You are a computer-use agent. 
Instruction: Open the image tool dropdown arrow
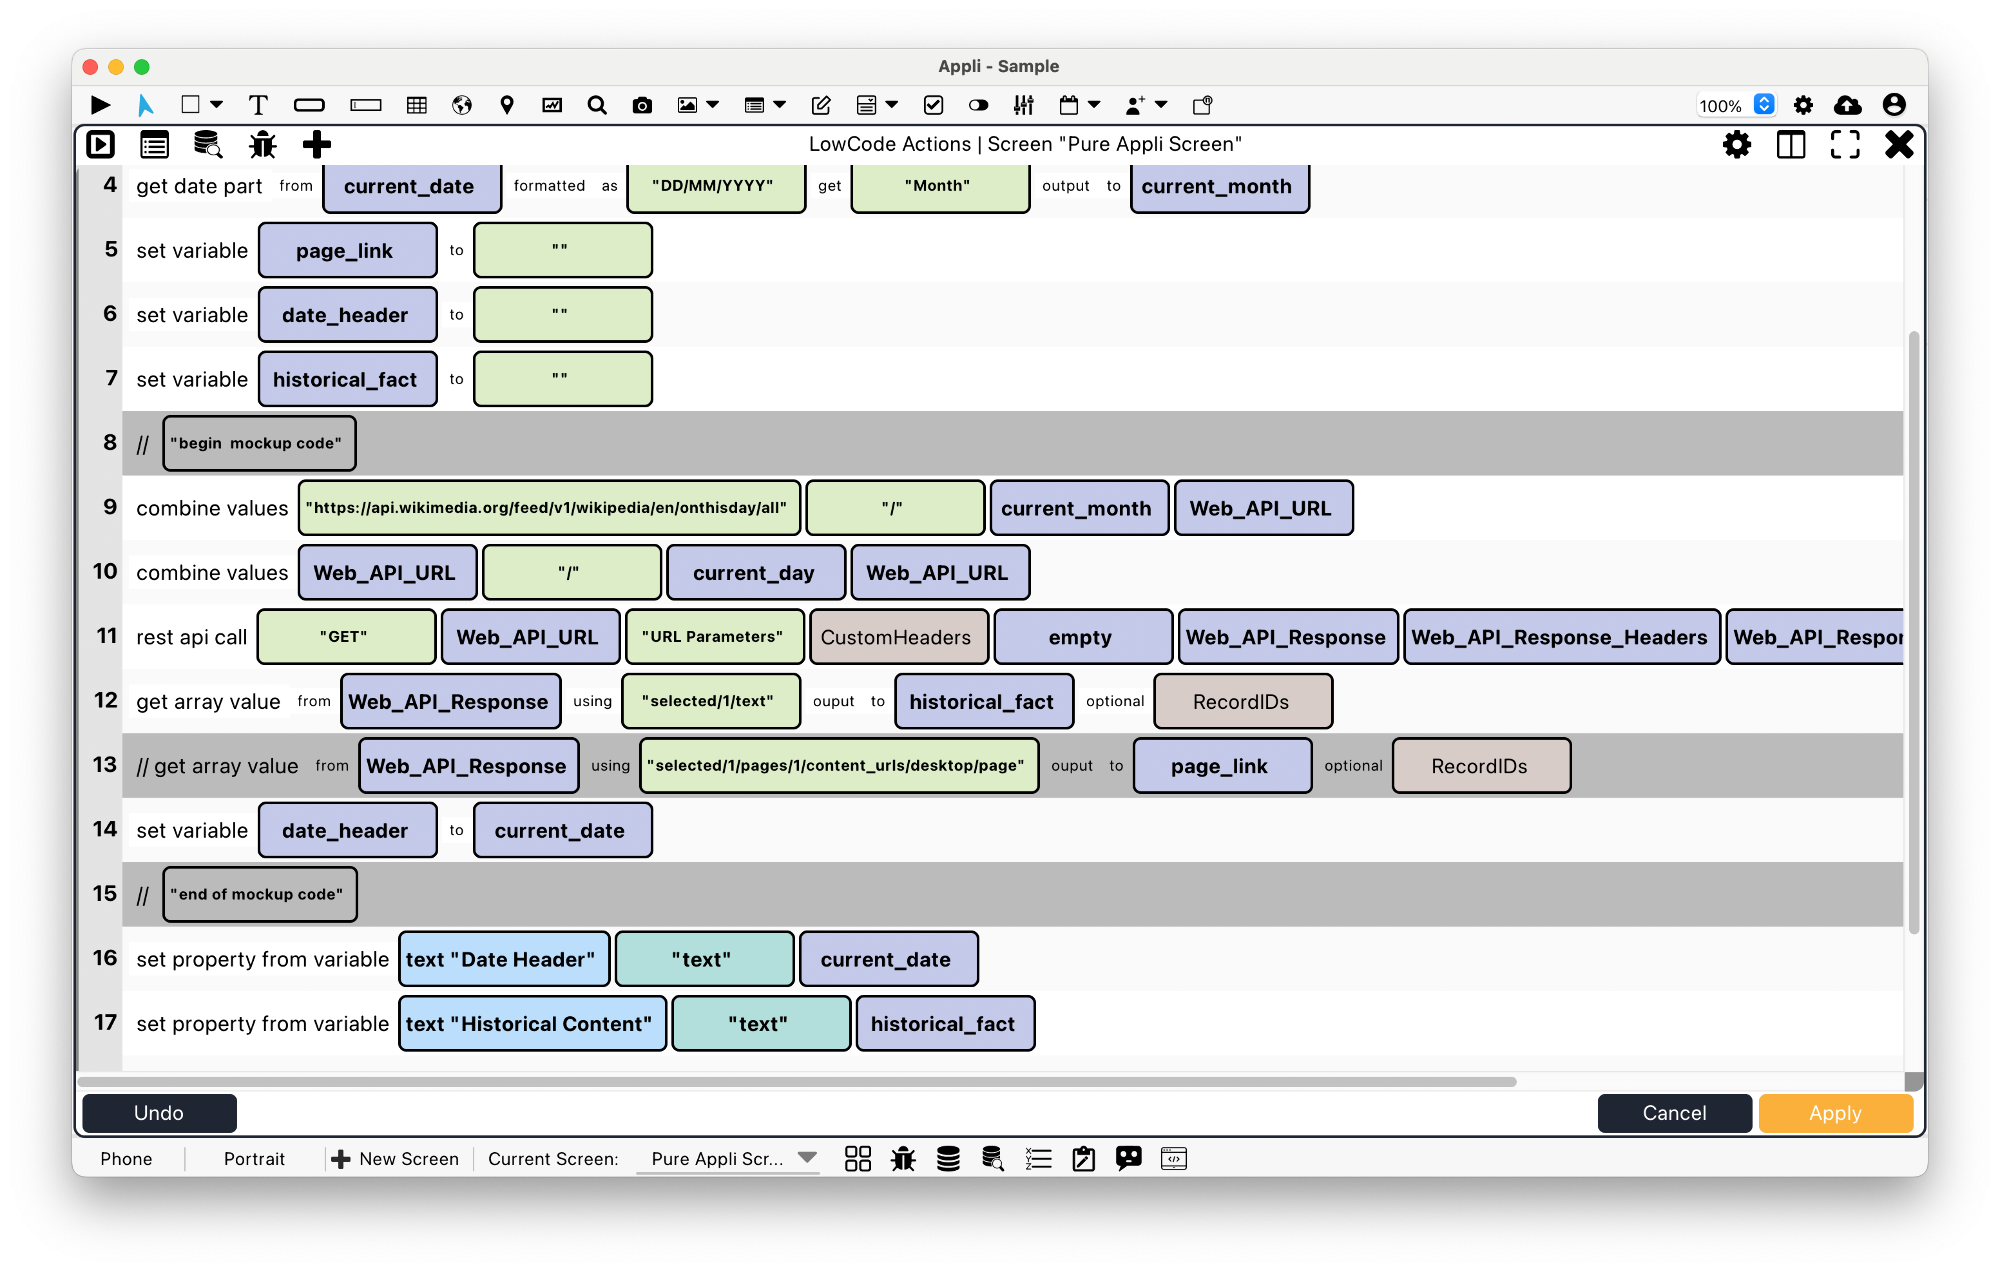713,105
